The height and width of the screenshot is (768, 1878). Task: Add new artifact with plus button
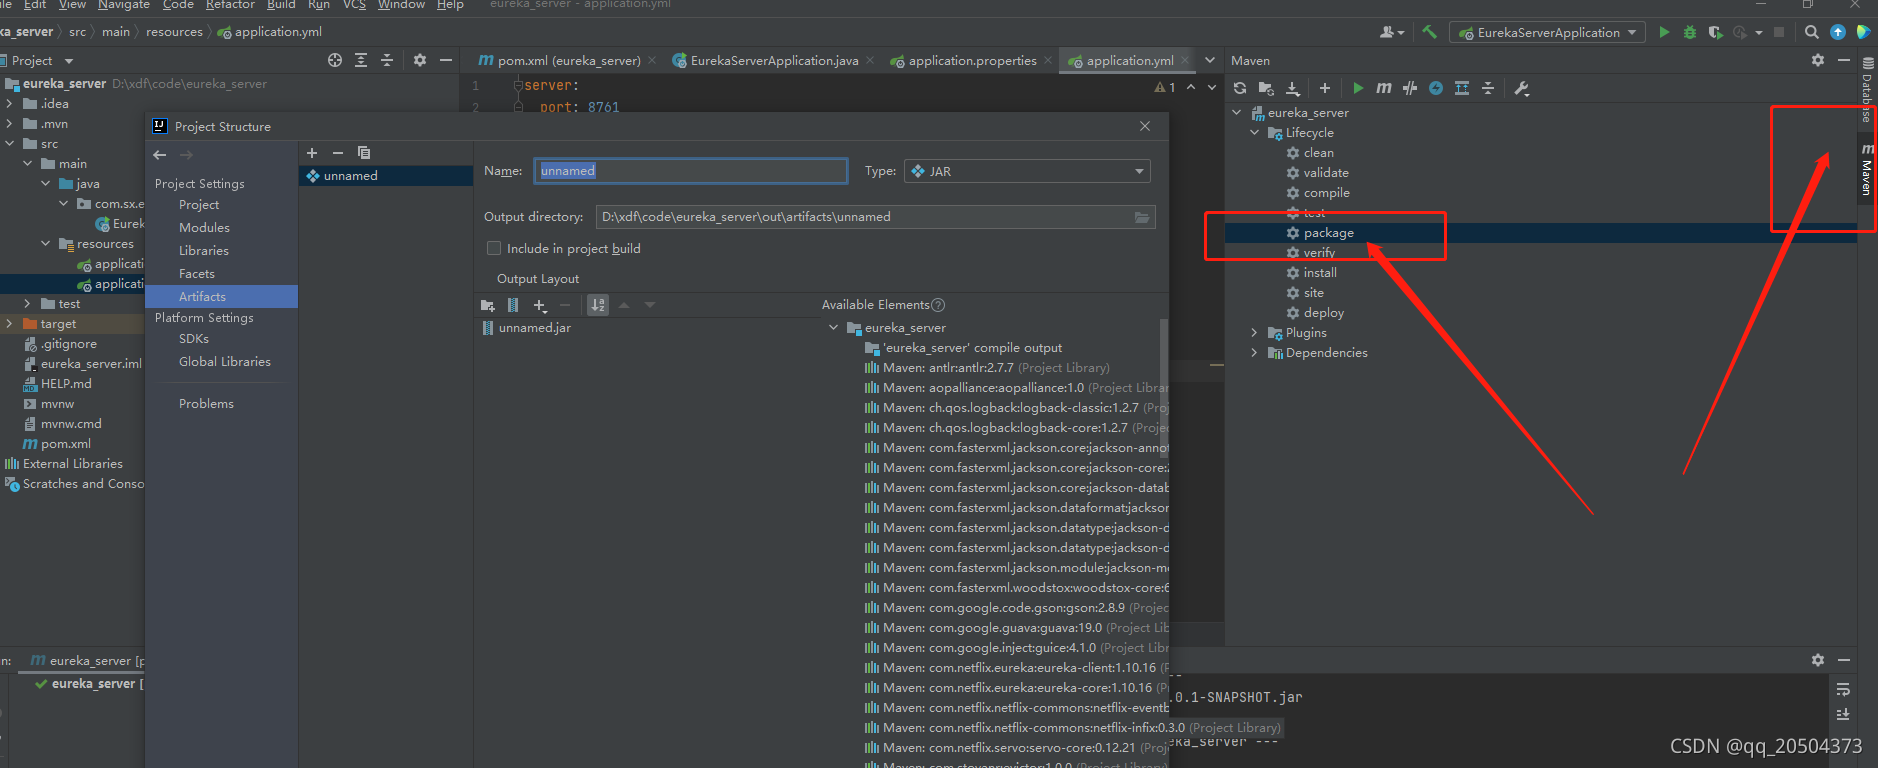[312, 153]
